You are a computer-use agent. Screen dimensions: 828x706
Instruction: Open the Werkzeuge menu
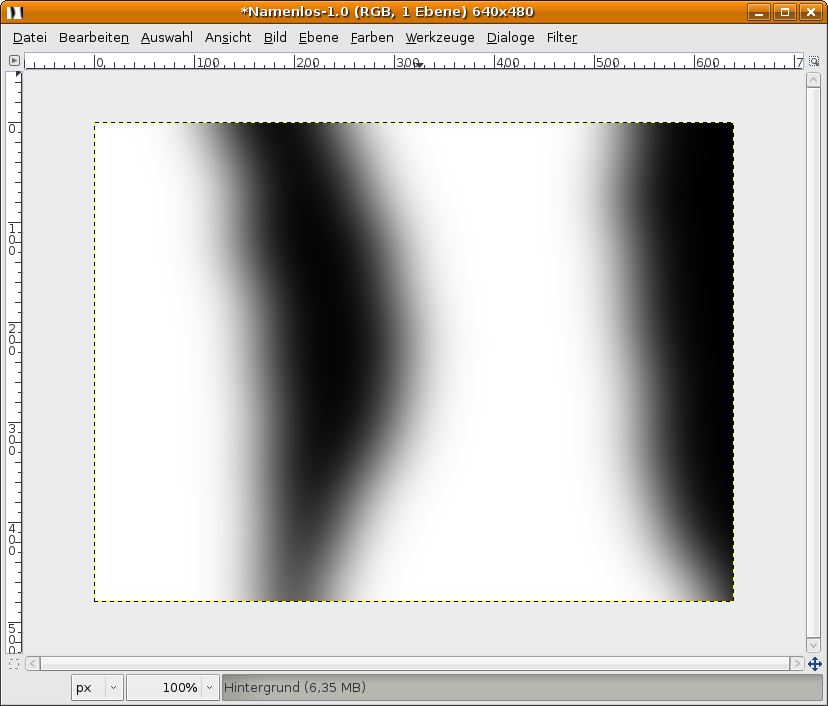coord(440,37)
